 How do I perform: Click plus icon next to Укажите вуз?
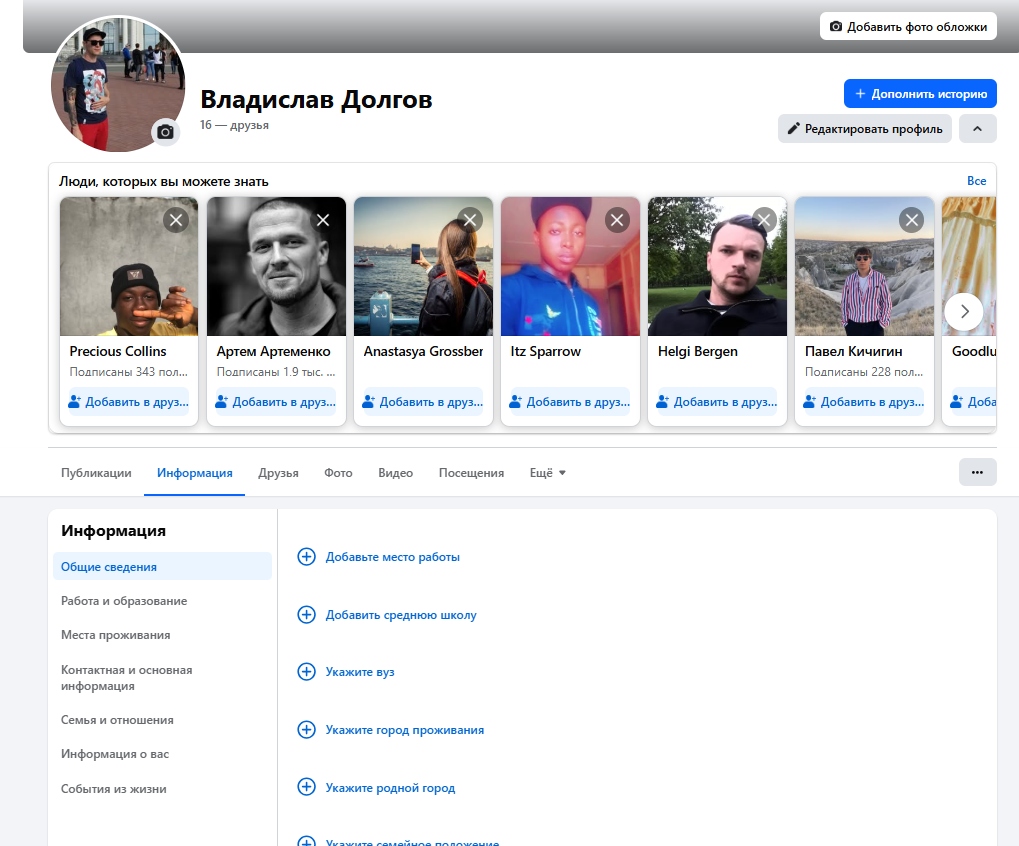(x=307, y=672)
